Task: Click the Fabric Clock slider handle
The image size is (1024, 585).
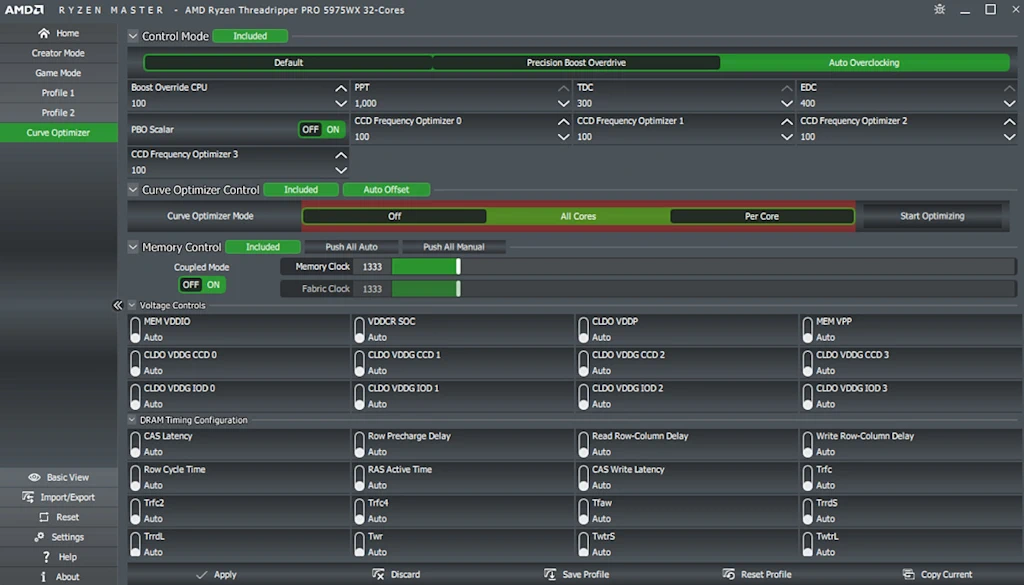Action: [458, 289]
